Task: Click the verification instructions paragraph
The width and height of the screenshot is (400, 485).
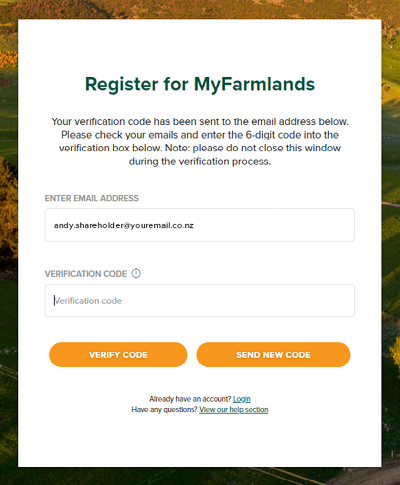Action: point(200,141)
